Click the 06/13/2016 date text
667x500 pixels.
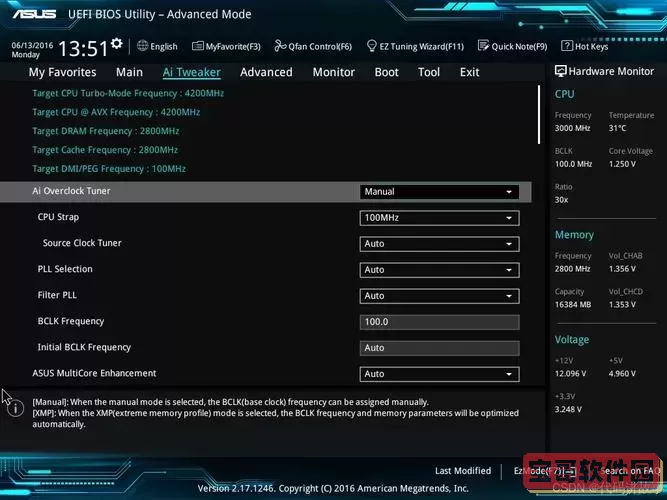click(32, 45)
